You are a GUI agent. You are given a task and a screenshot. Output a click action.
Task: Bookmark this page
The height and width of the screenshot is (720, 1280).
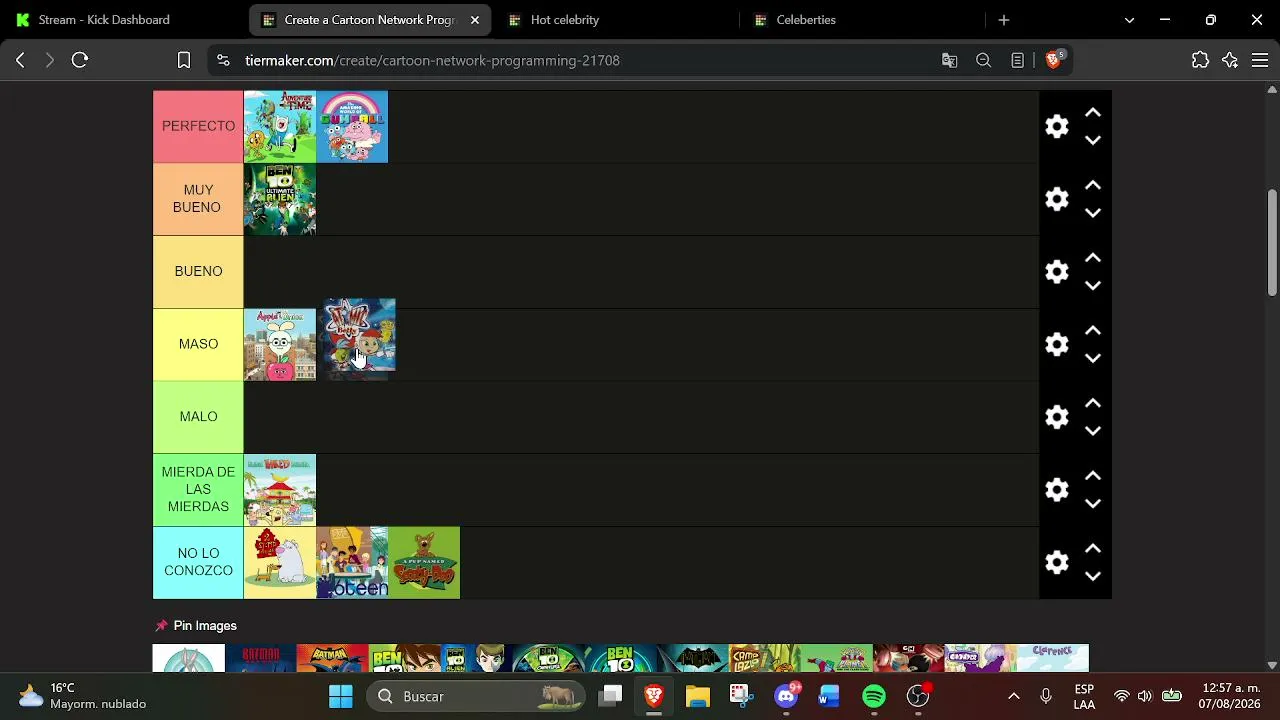[x=184, y=60]
